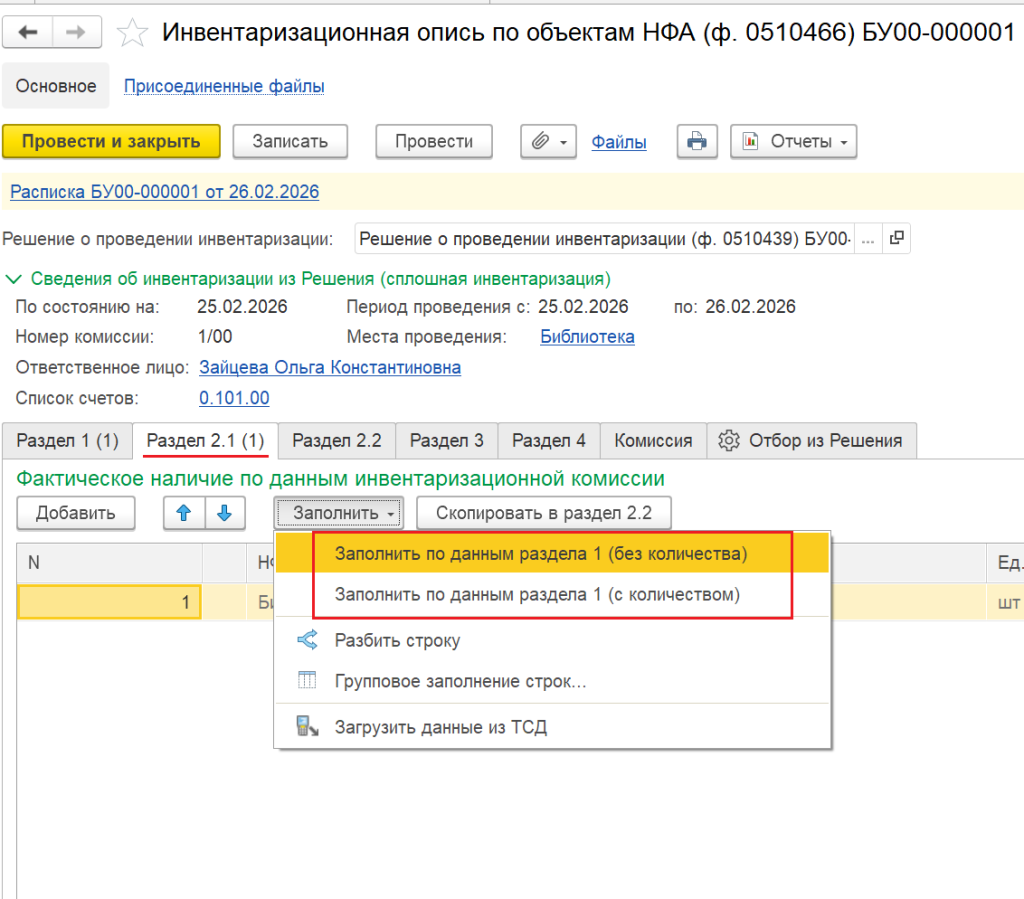This screenshot has width=1024, height=899.
Task: Open the Расписка БУ00-000001 link
Action: pyautogui.click(x=164, y=191)
